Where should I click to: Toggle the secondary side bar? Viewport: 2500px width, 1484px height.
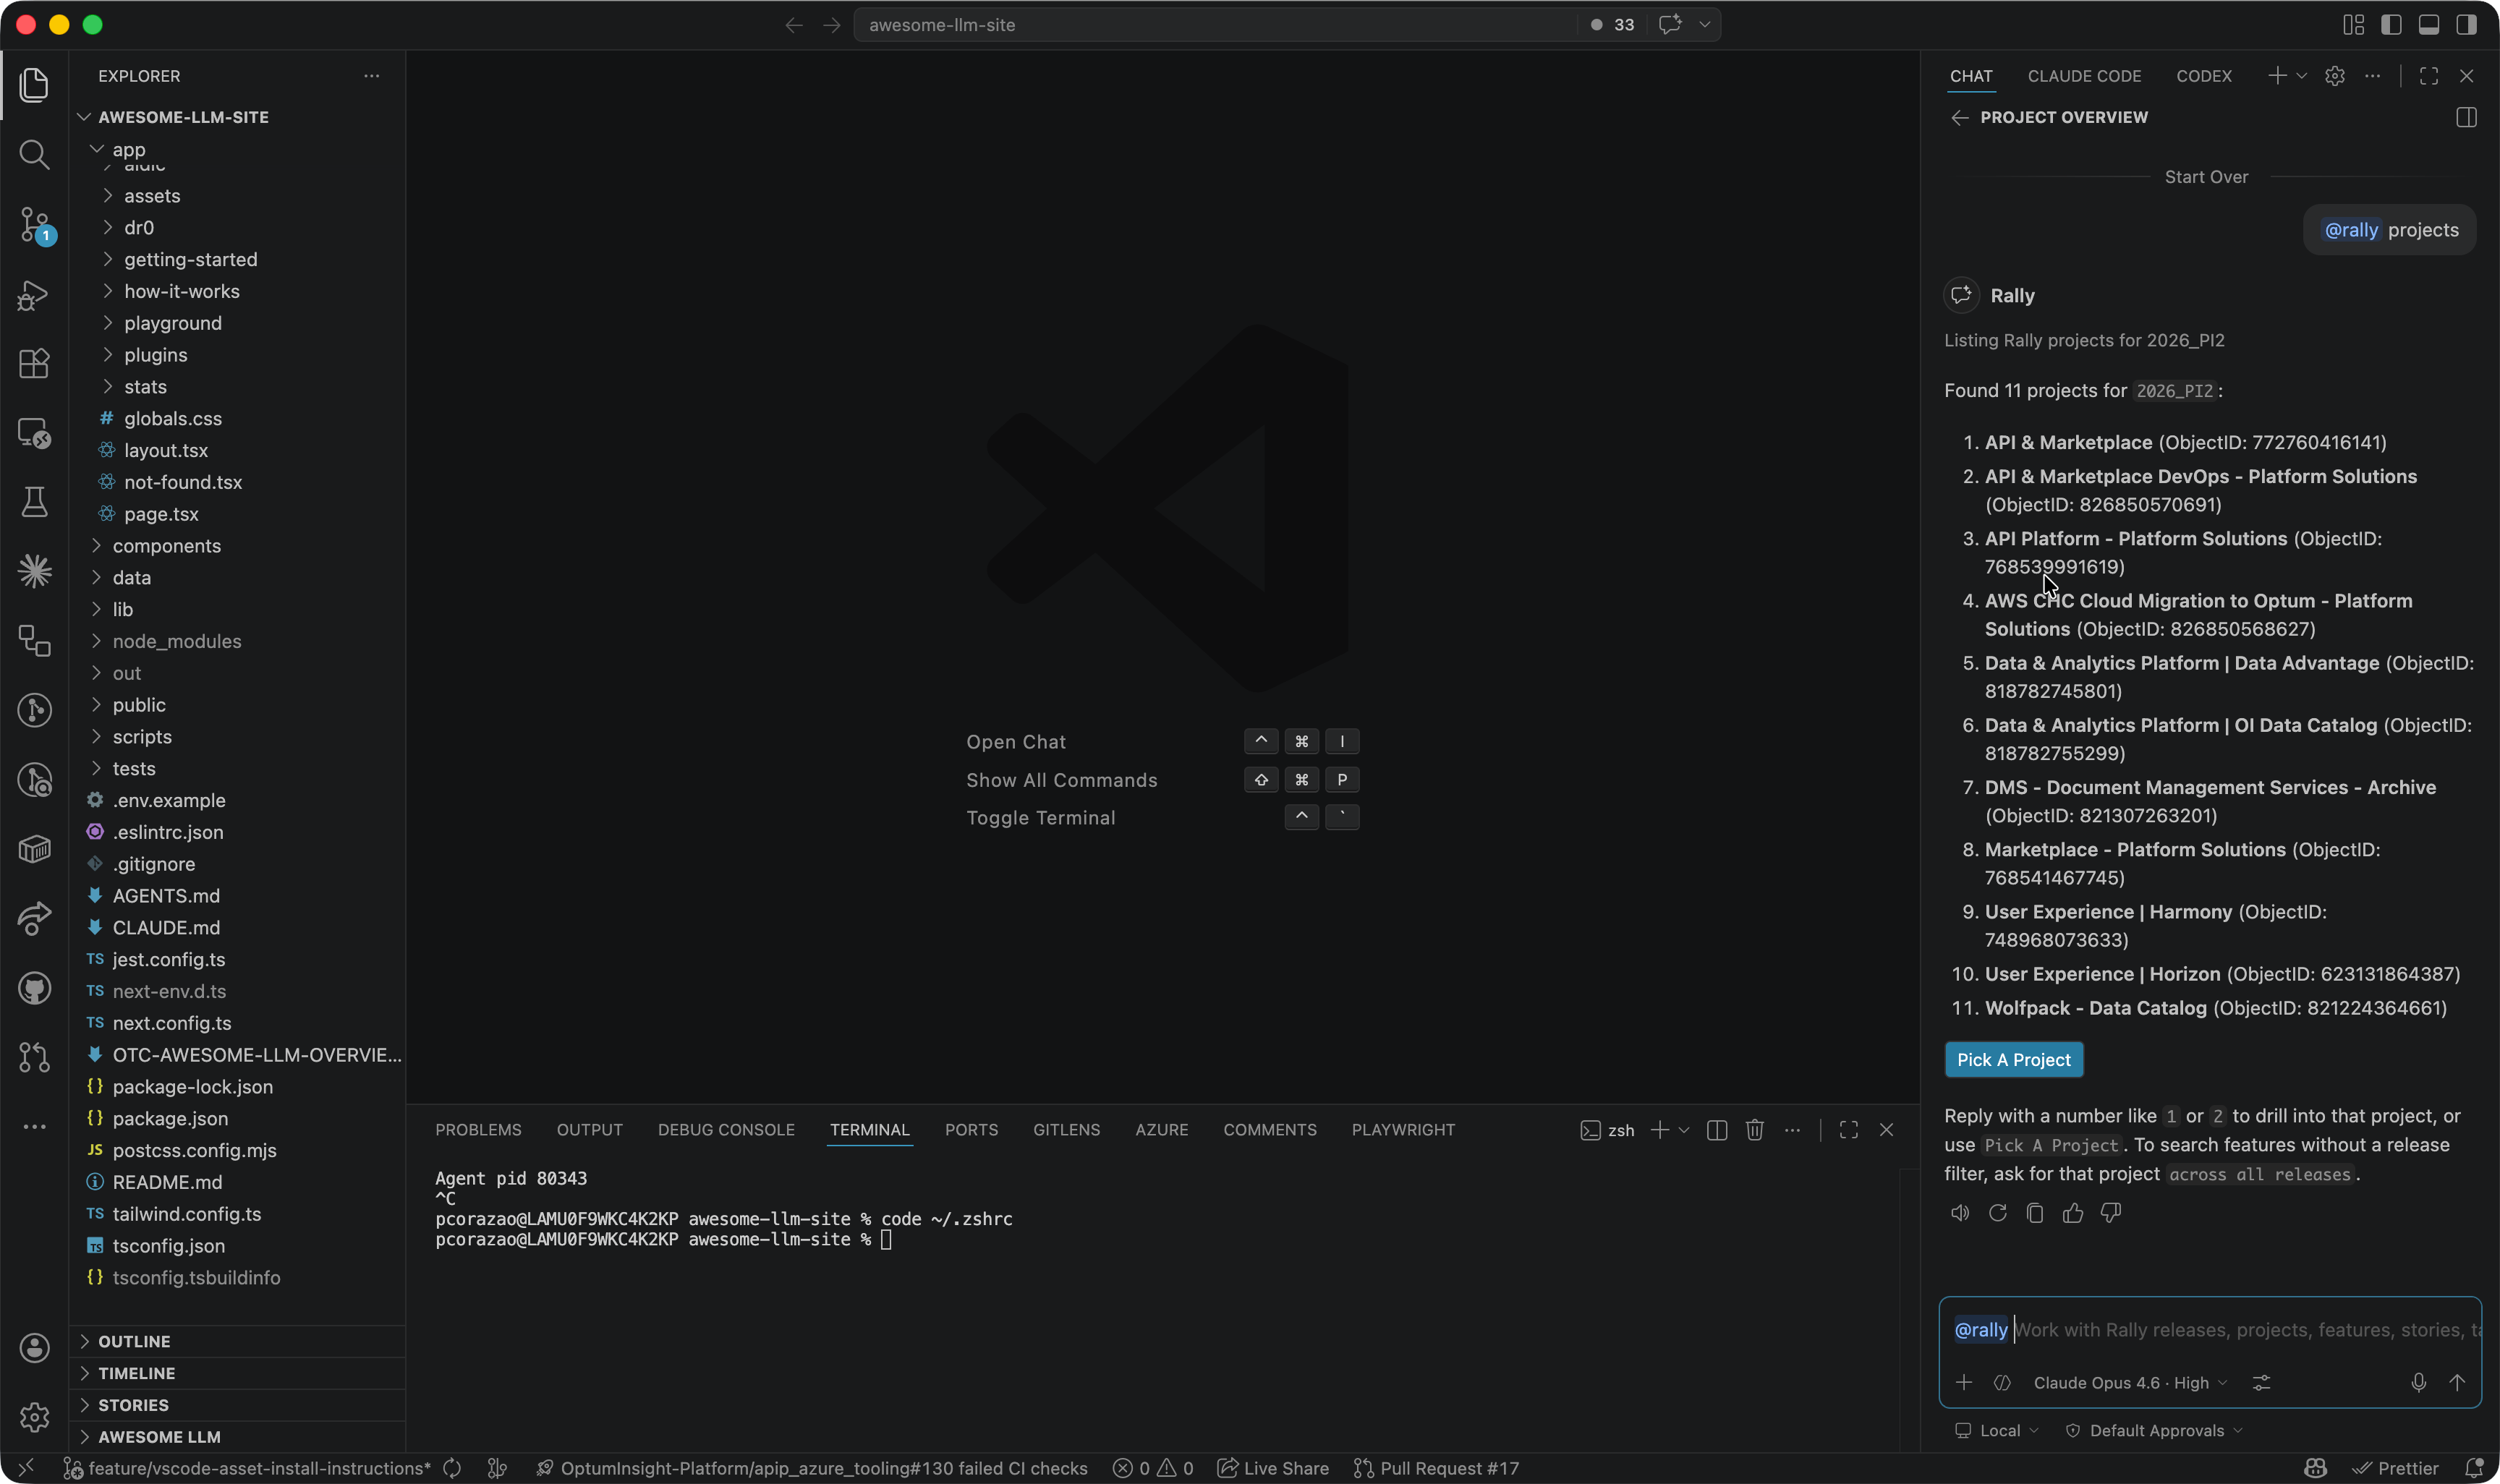pyautogui.click(x=2466, y=25)
